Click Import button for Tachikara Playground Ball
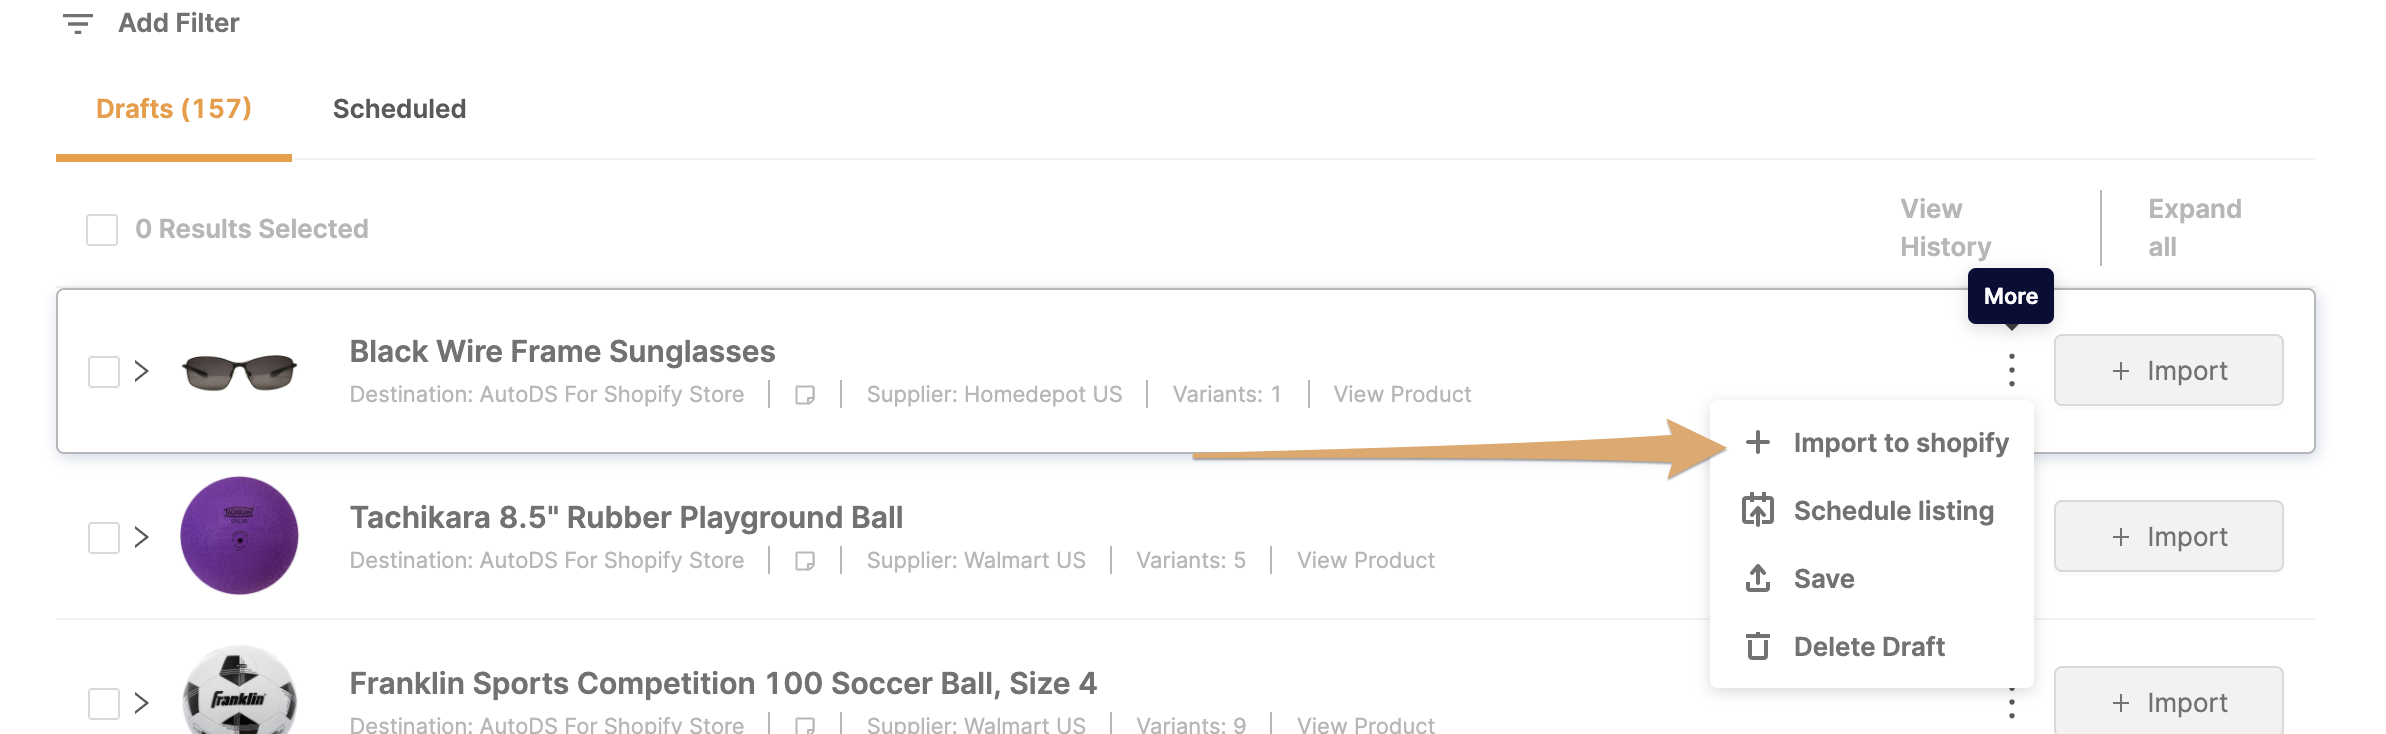 [x=2169, y=537]
